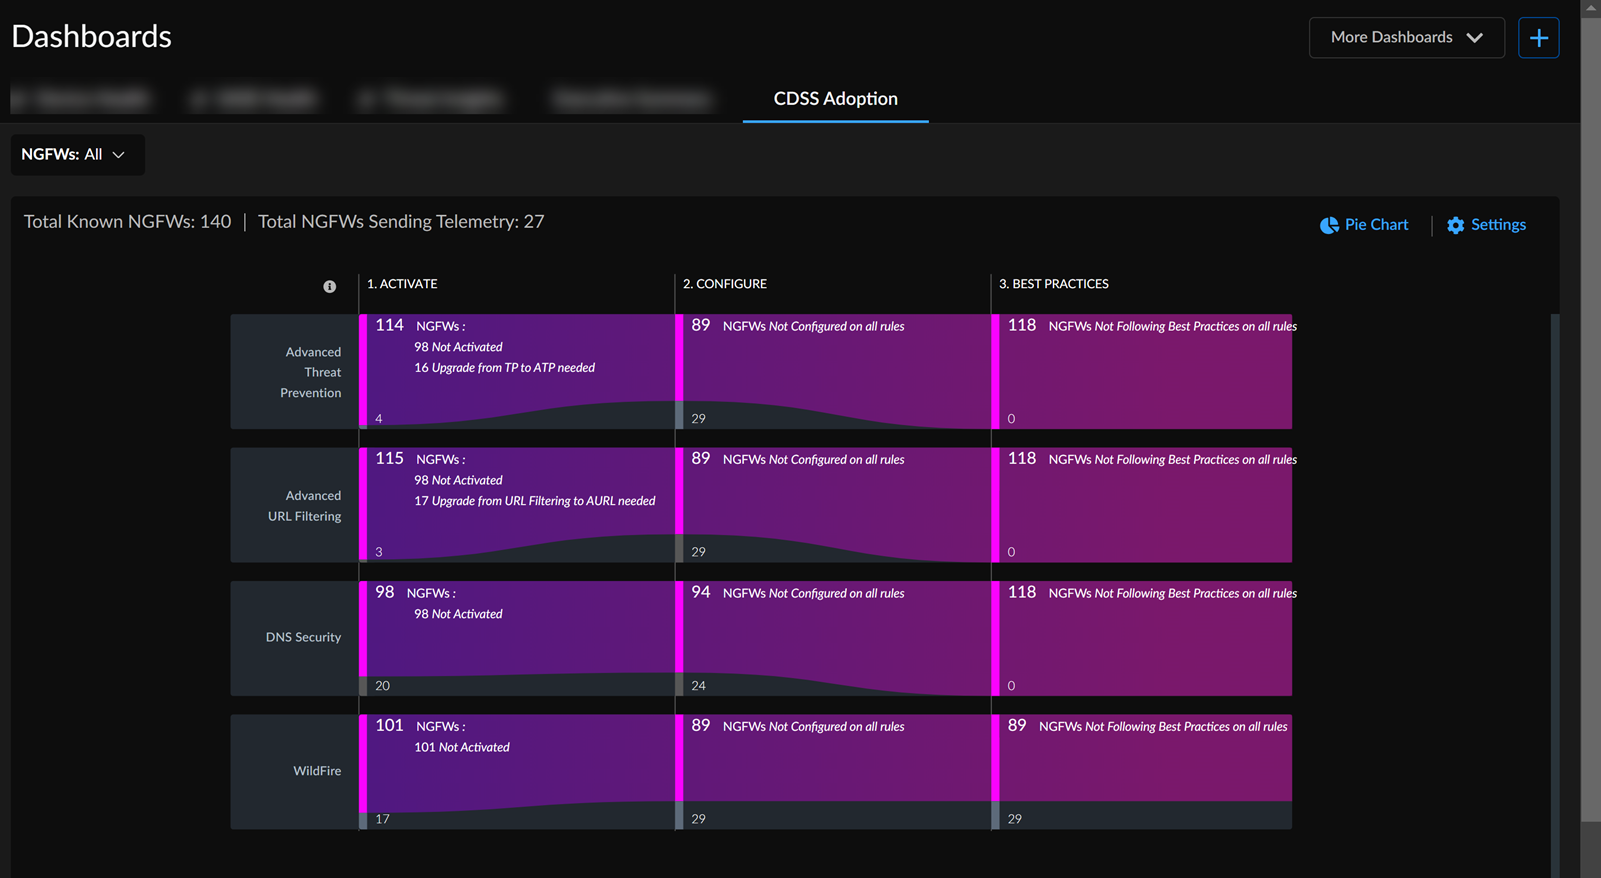Switch to the first blurred dashboard tab
This screenshot has height=878, width=1601.
(x=82, y=99)
